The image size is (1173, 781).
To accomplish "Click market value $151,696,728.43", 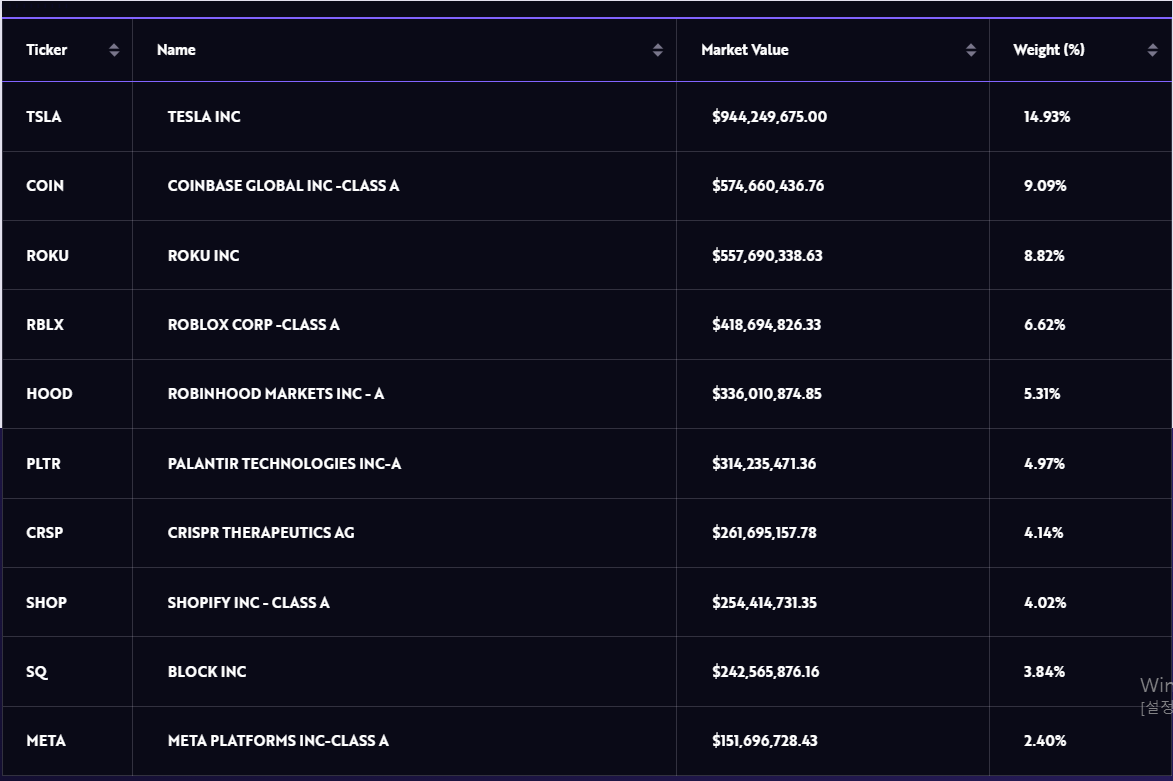I will coord(765,741).
